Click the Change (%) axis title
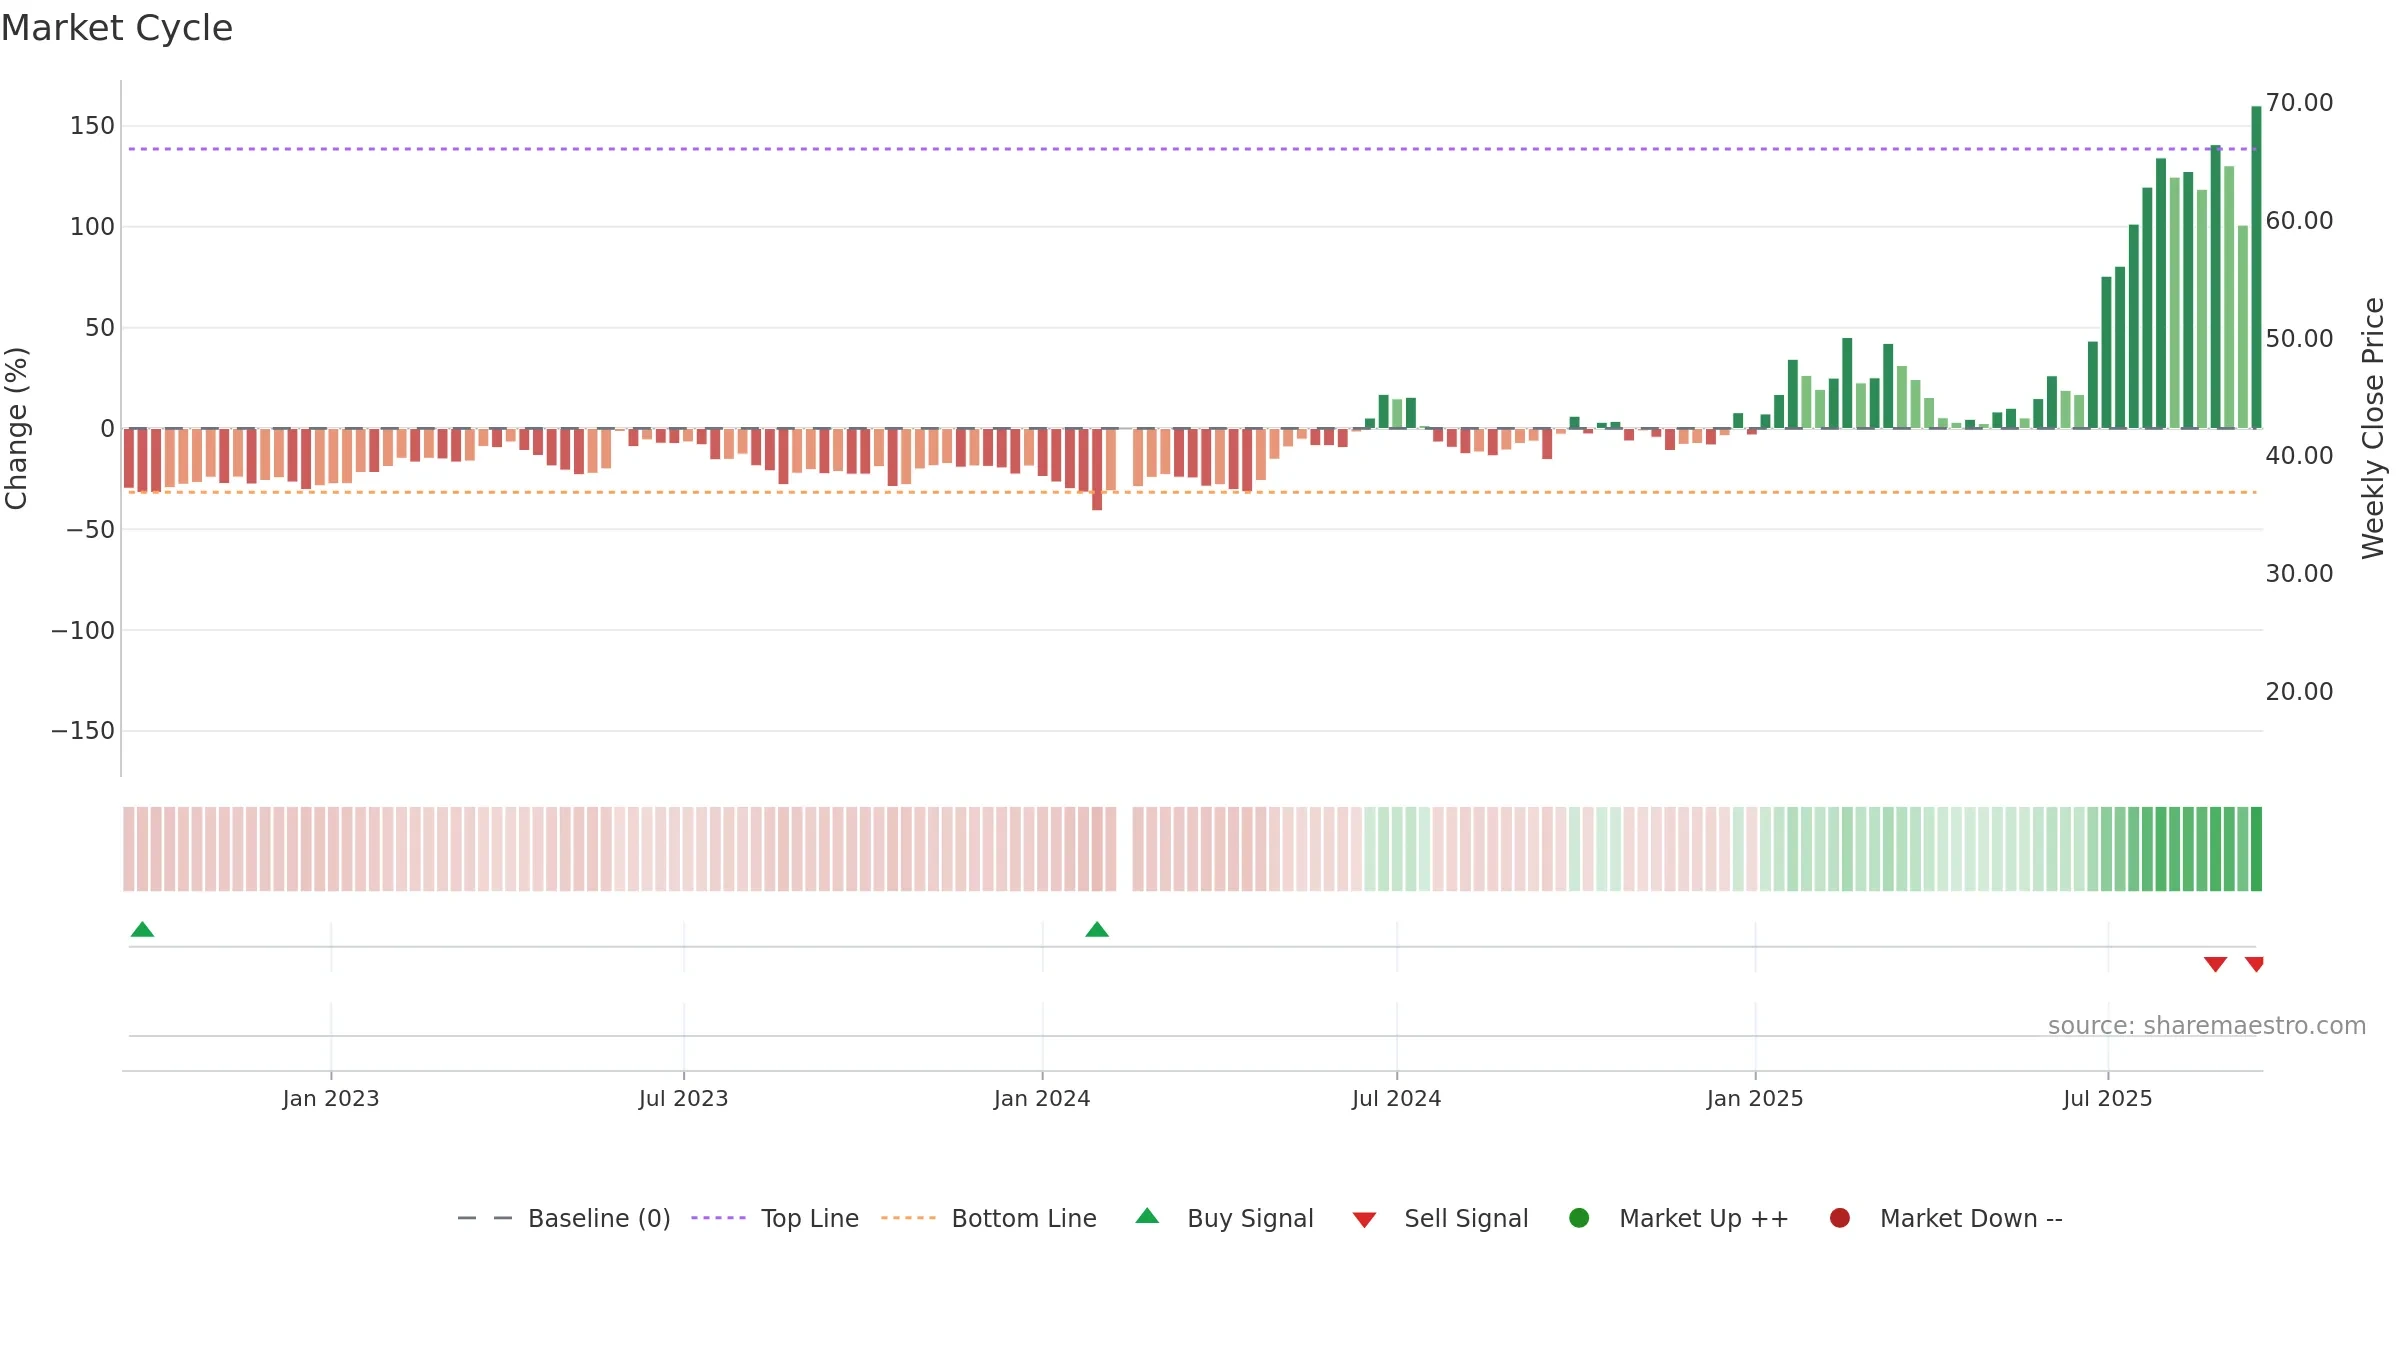Screen dimensions: 2400x1350 pos(17,428)
